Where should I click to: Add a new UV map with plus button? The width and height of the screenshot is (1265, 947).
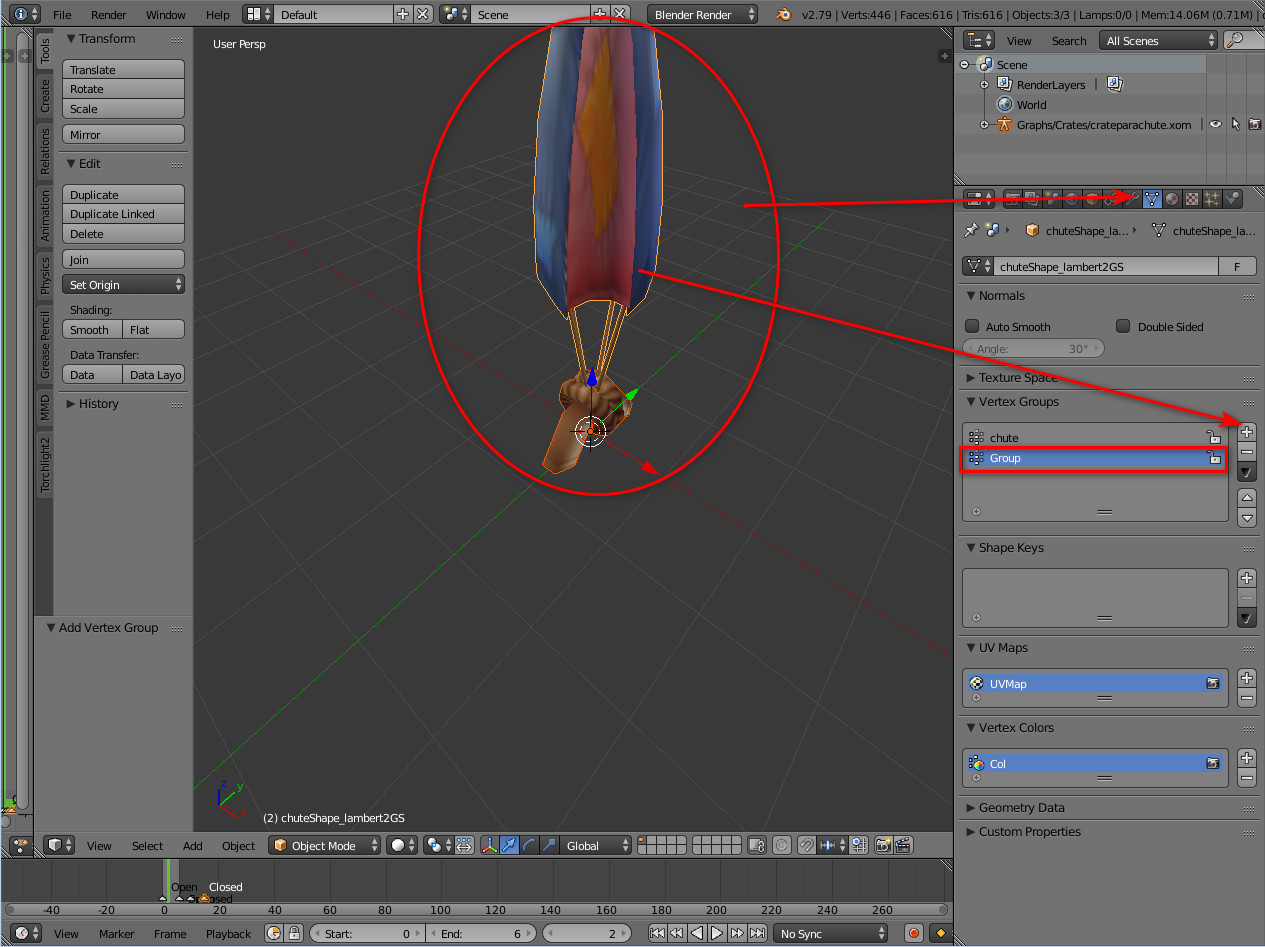[1247, 678]
